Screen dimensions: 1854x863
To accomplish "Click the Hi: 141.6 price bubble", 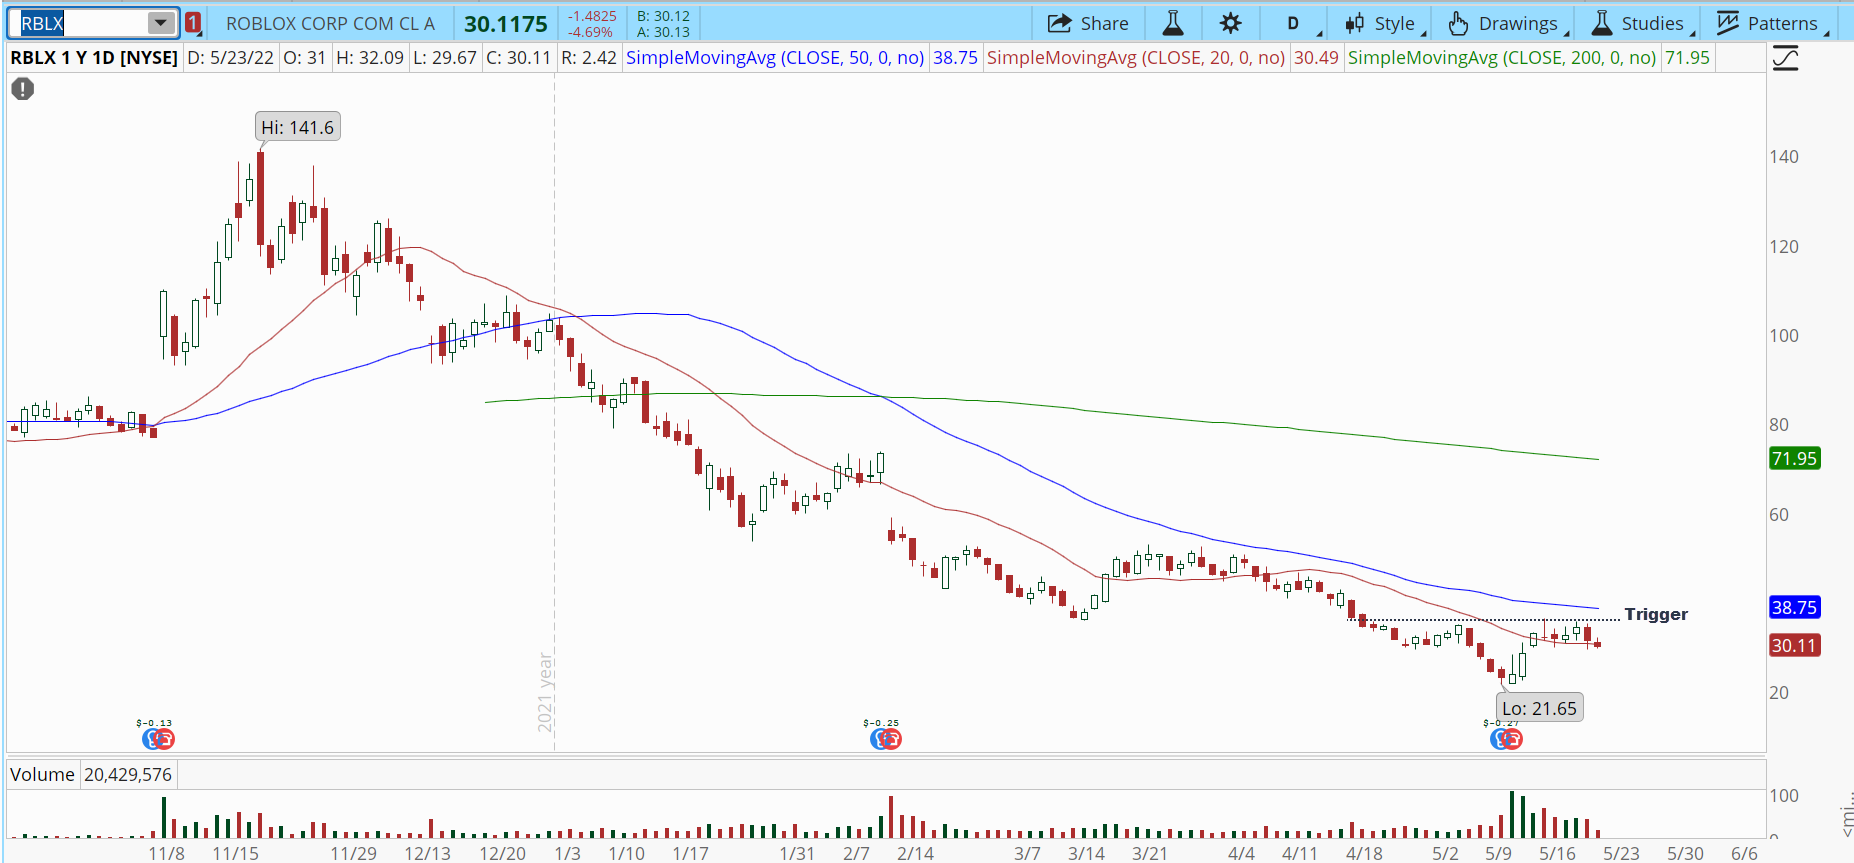I will tap(297, 127).
